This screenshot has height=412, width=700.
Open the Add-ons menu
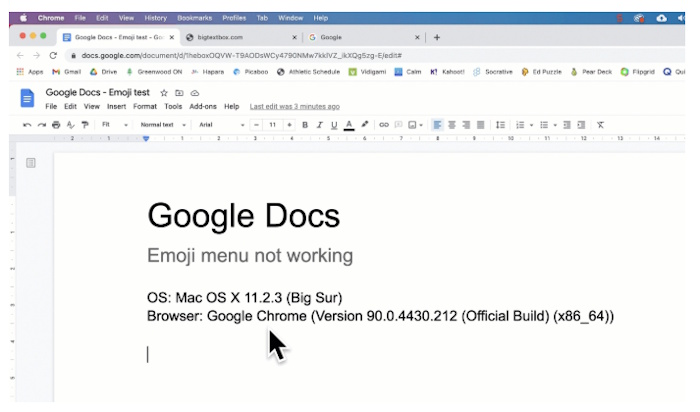(x=203, y=106)
